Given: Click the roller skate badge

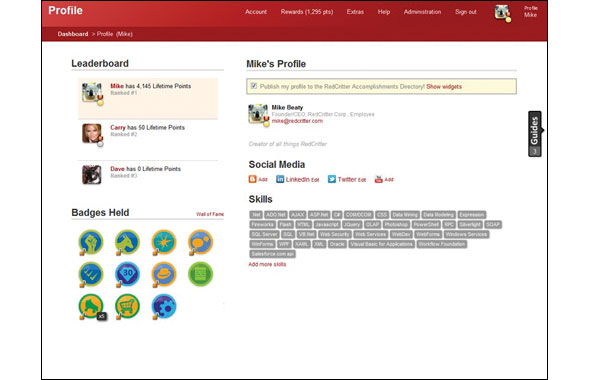Looking at the screenshot, I should (x=91, y=307).
